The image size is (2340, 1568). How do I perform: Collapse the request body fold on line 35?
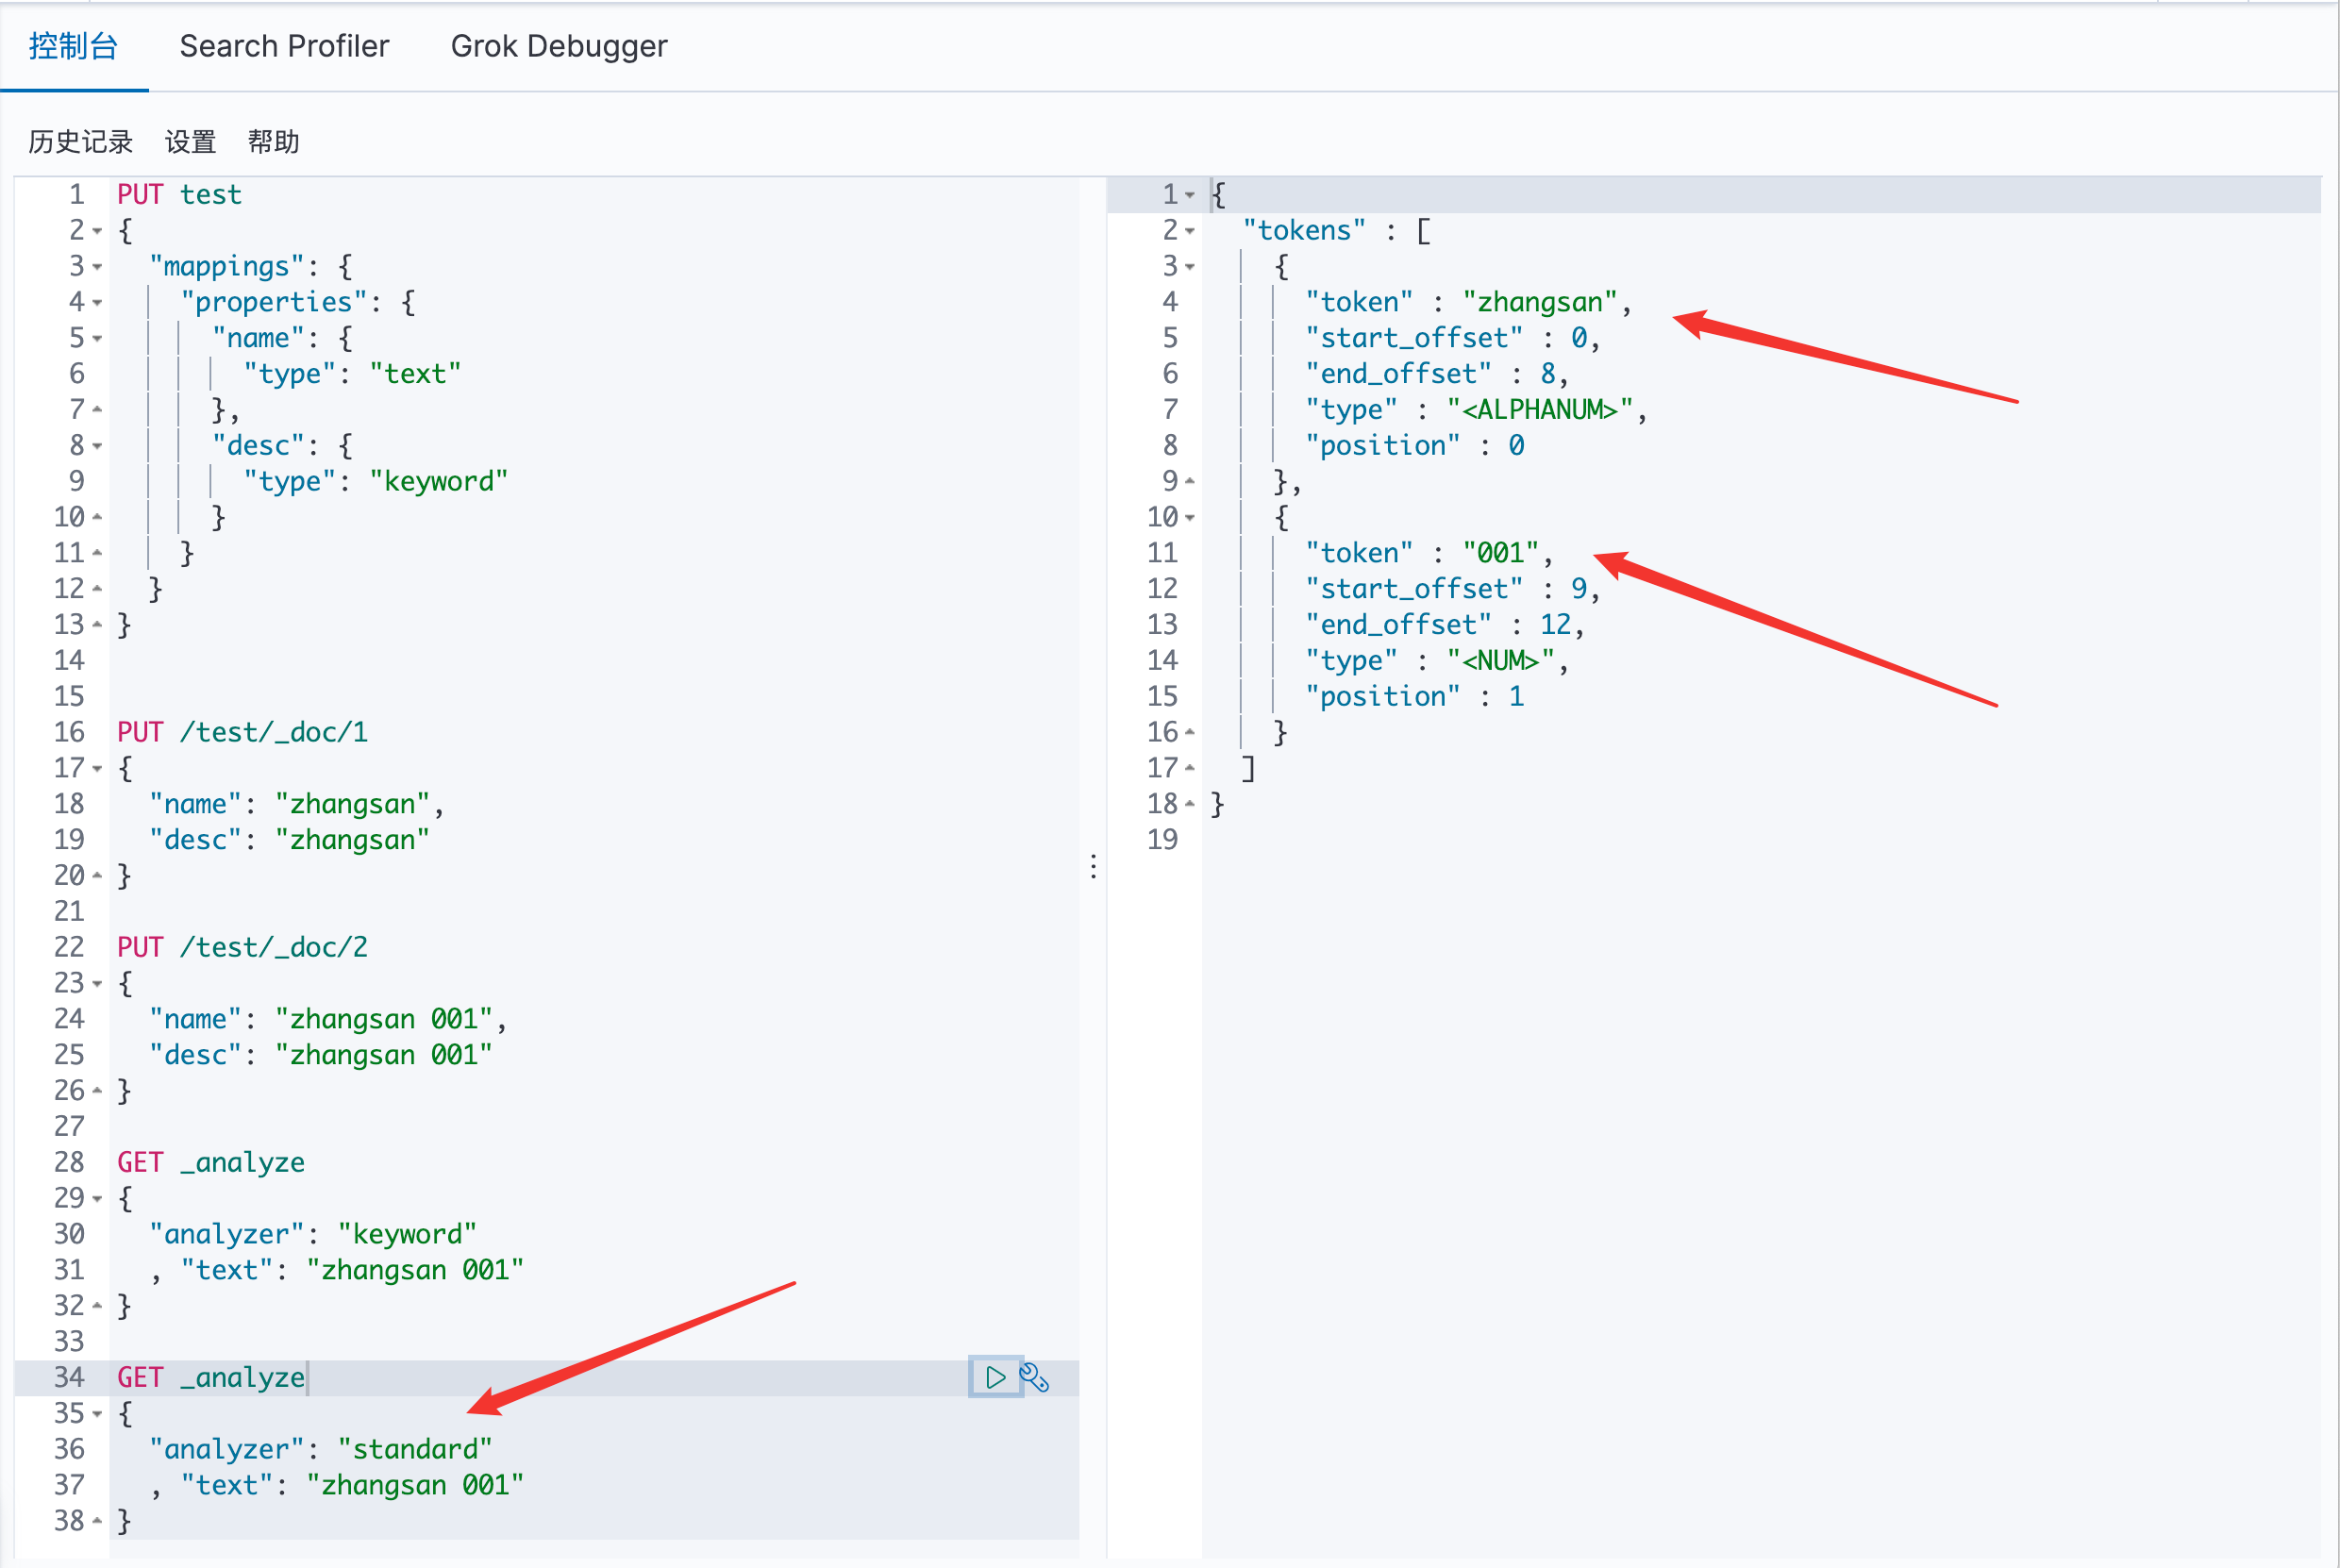point(97,1414)
